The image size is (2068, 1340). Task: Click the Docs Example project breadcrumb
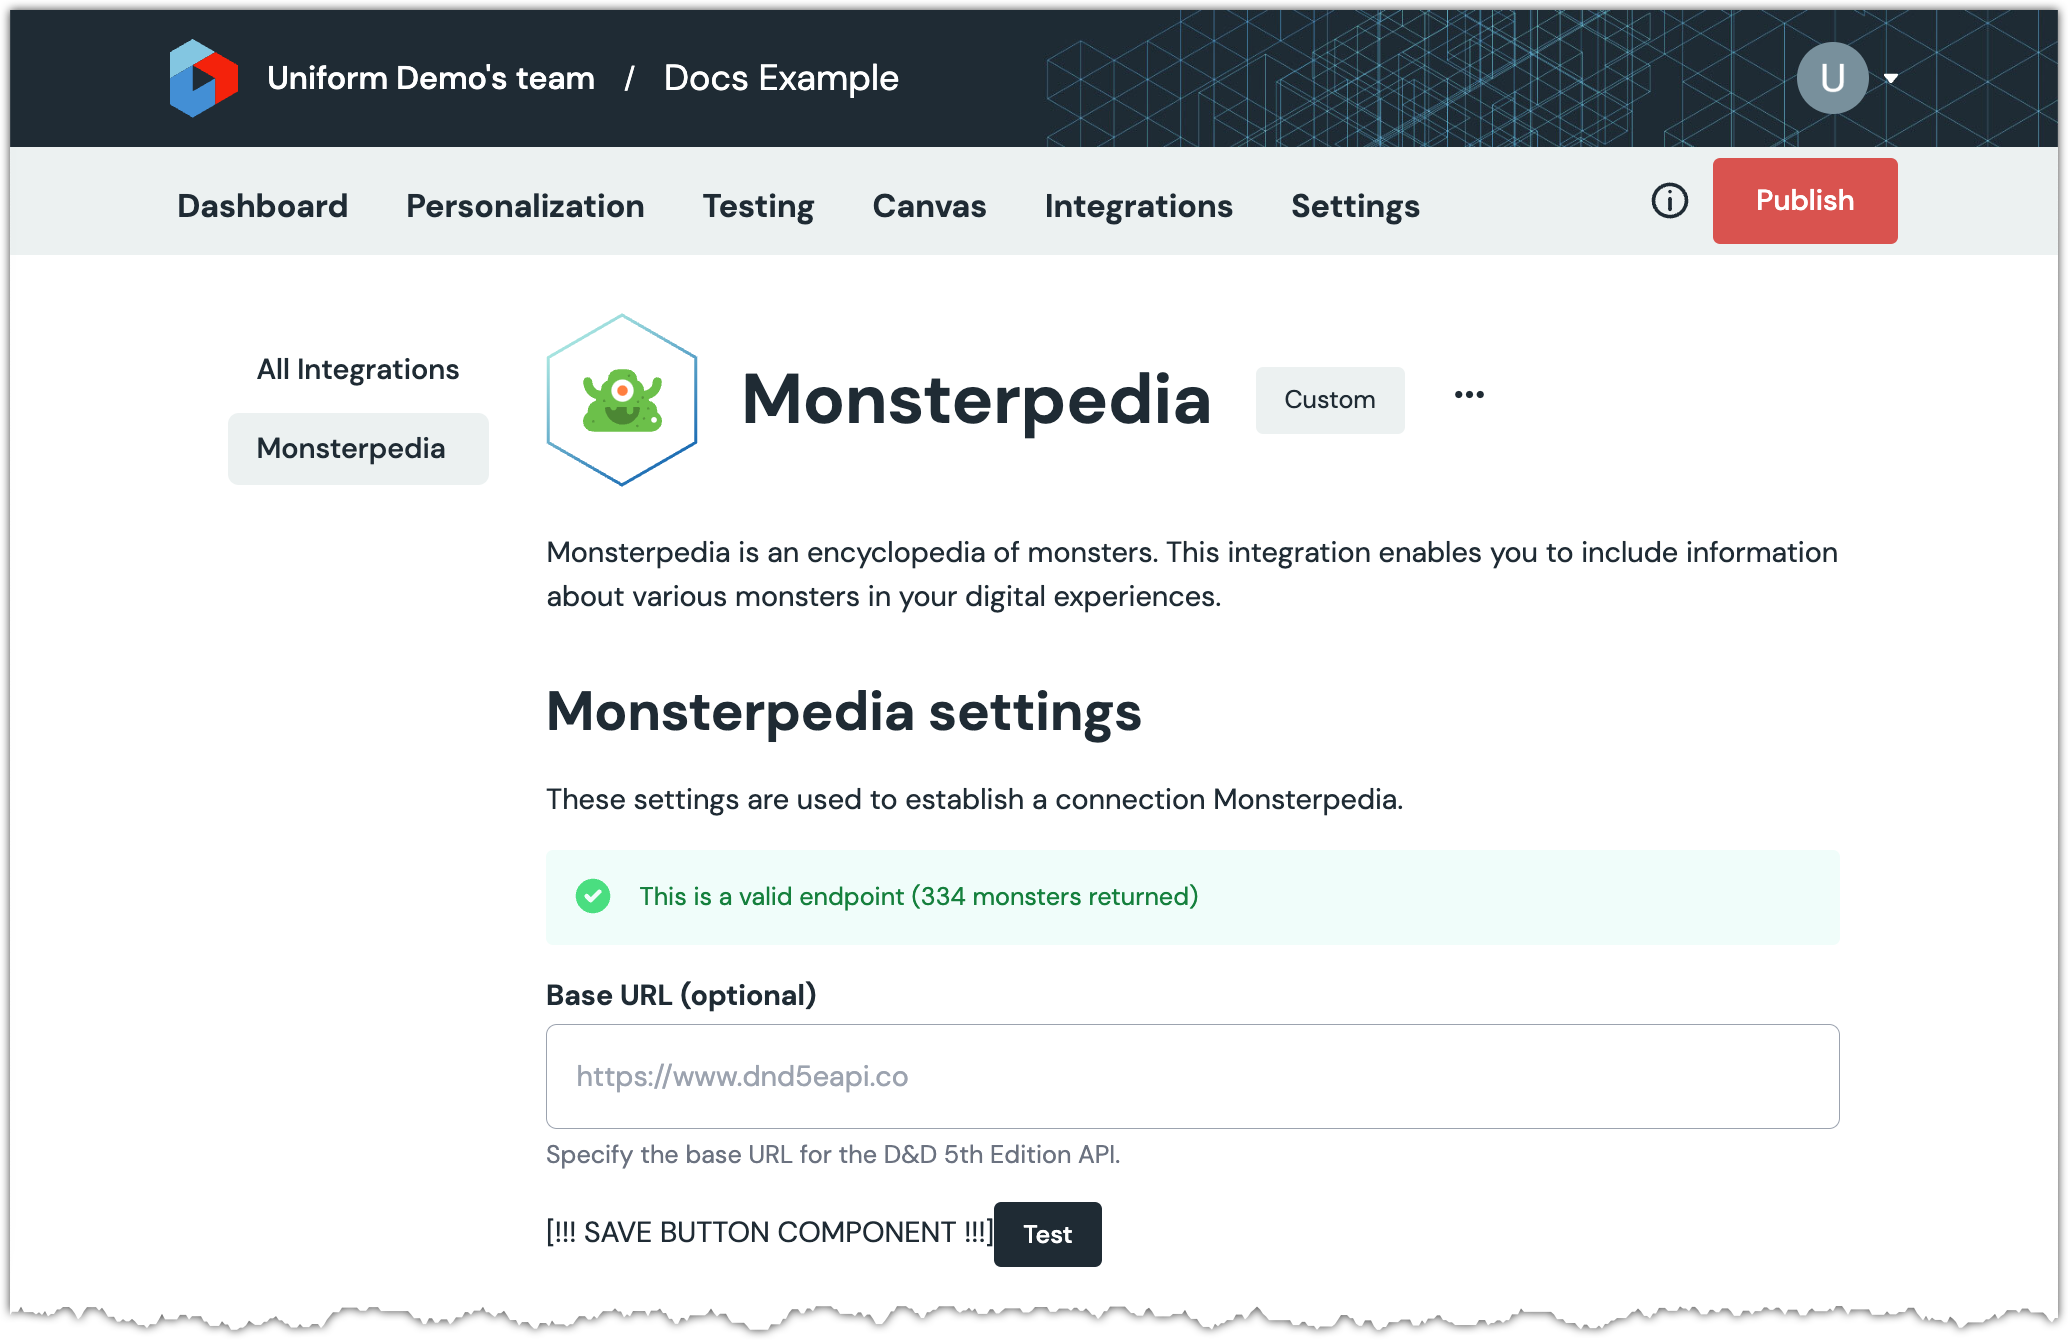coord(781,78)
